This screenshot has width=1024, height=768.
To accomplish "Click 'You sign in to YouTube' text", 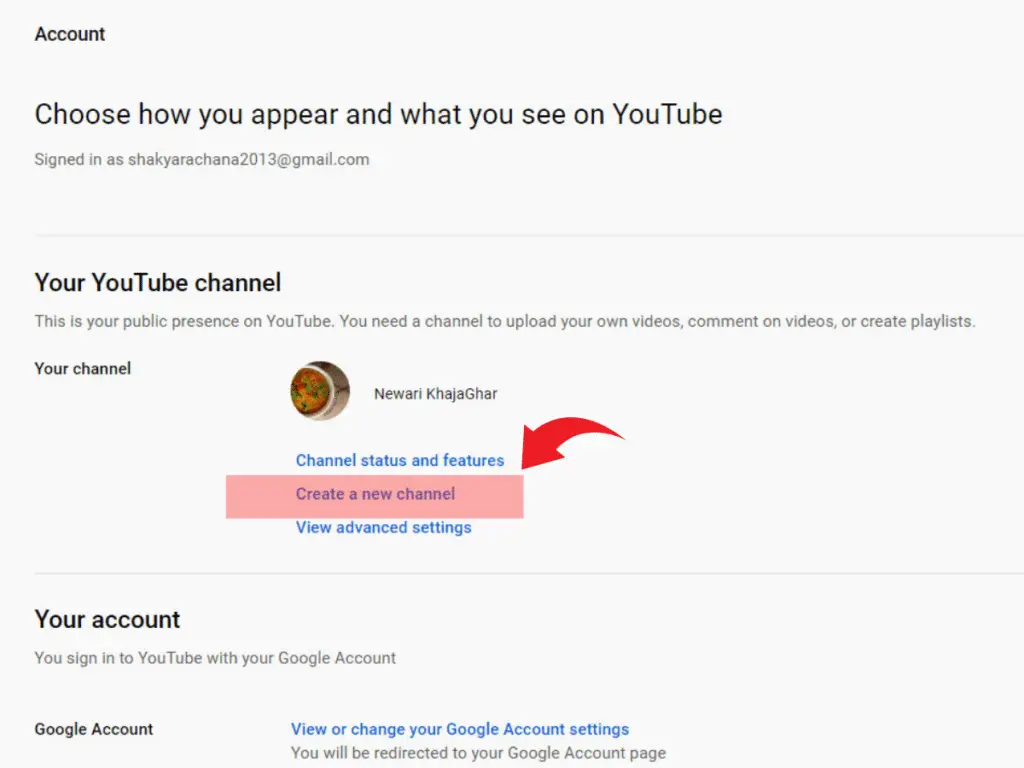I will (x=215, y=658).
